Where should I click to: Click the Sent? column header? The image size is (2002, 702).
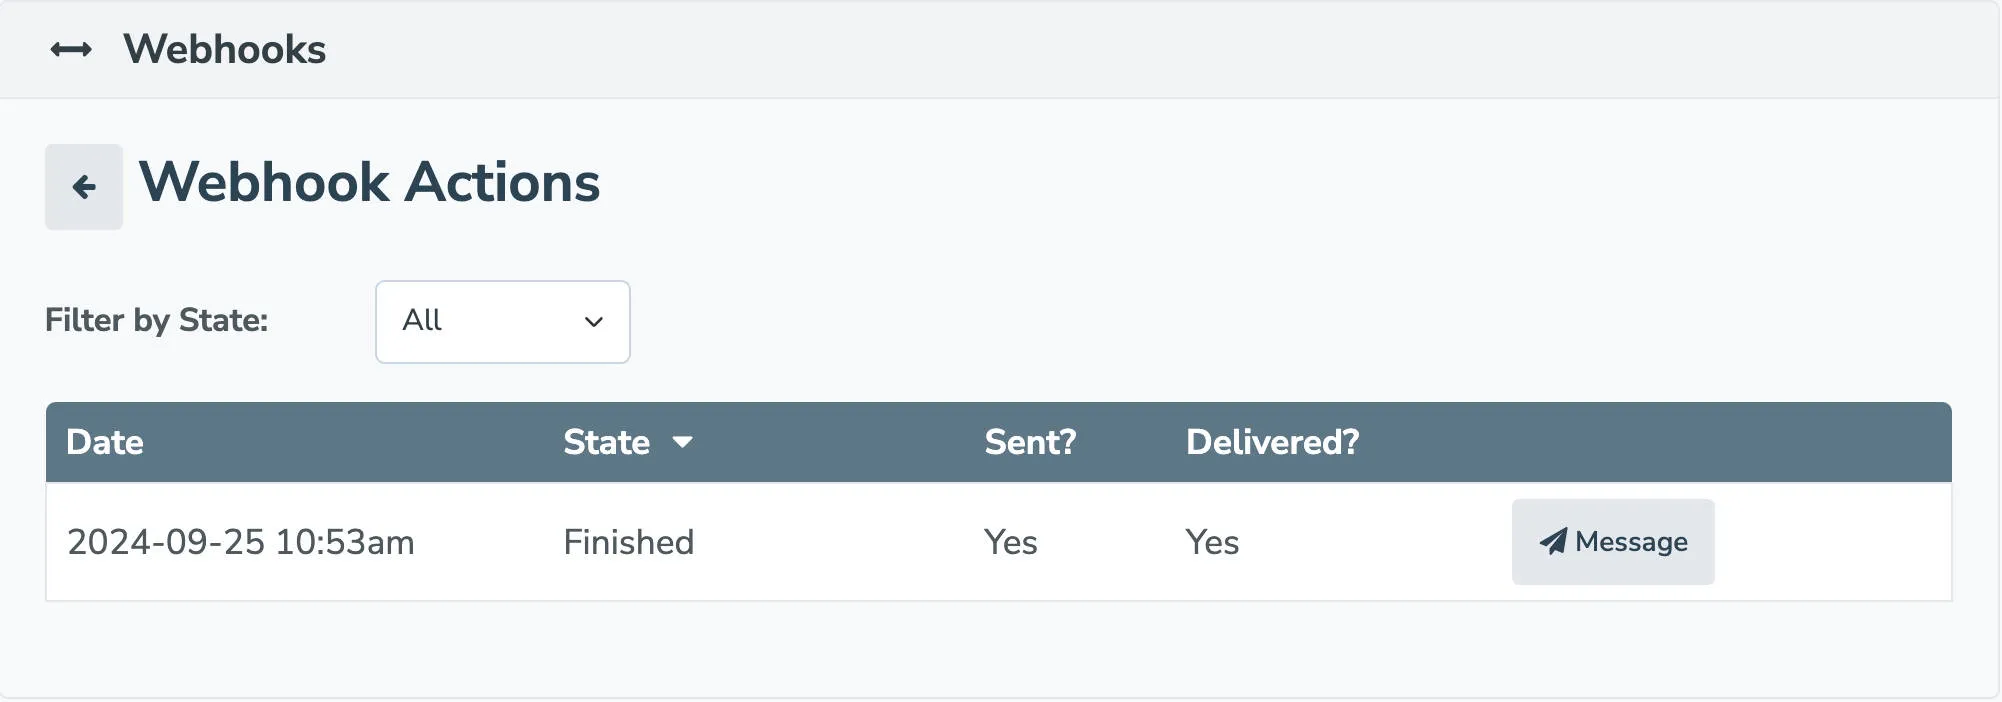pyautogui.click(x=1029, y=442)
